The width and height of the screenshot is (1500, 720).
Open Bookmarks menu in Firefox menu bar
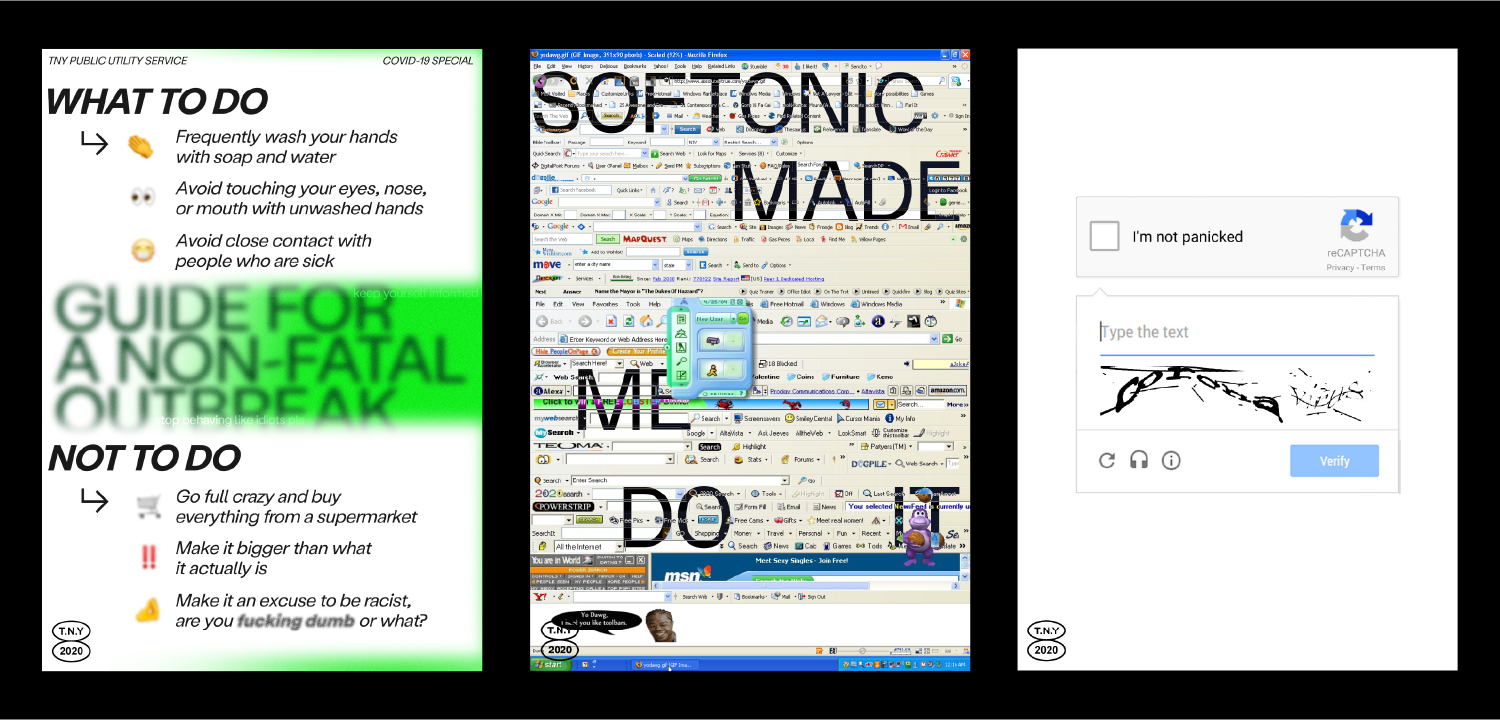click(635, 66)
